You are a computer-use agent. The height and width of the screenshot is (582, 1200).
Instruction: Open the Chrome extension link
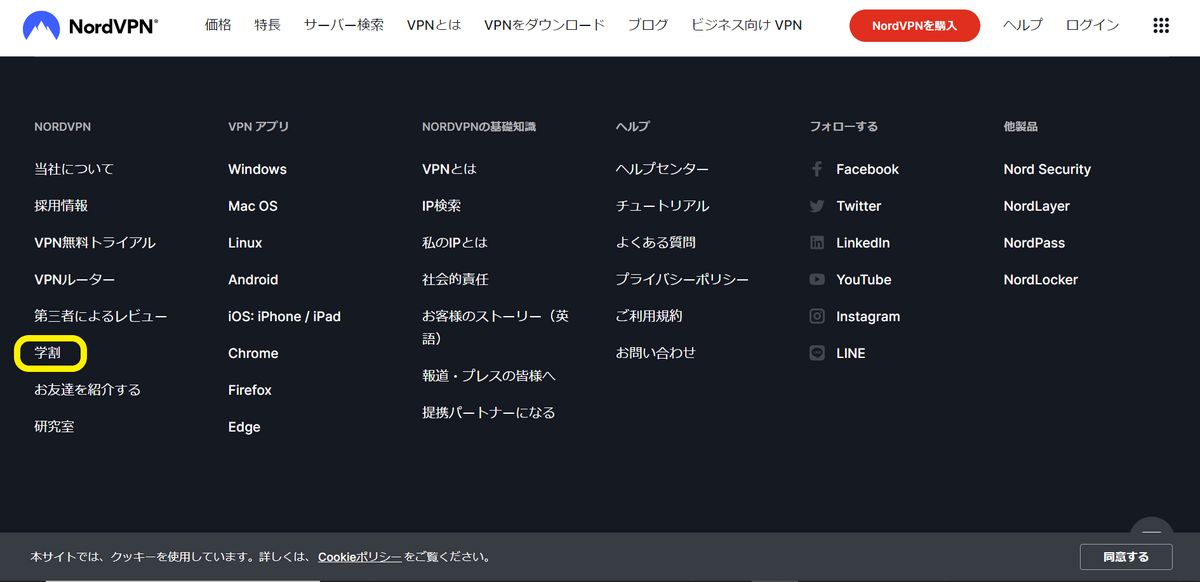tap(253, 353)
